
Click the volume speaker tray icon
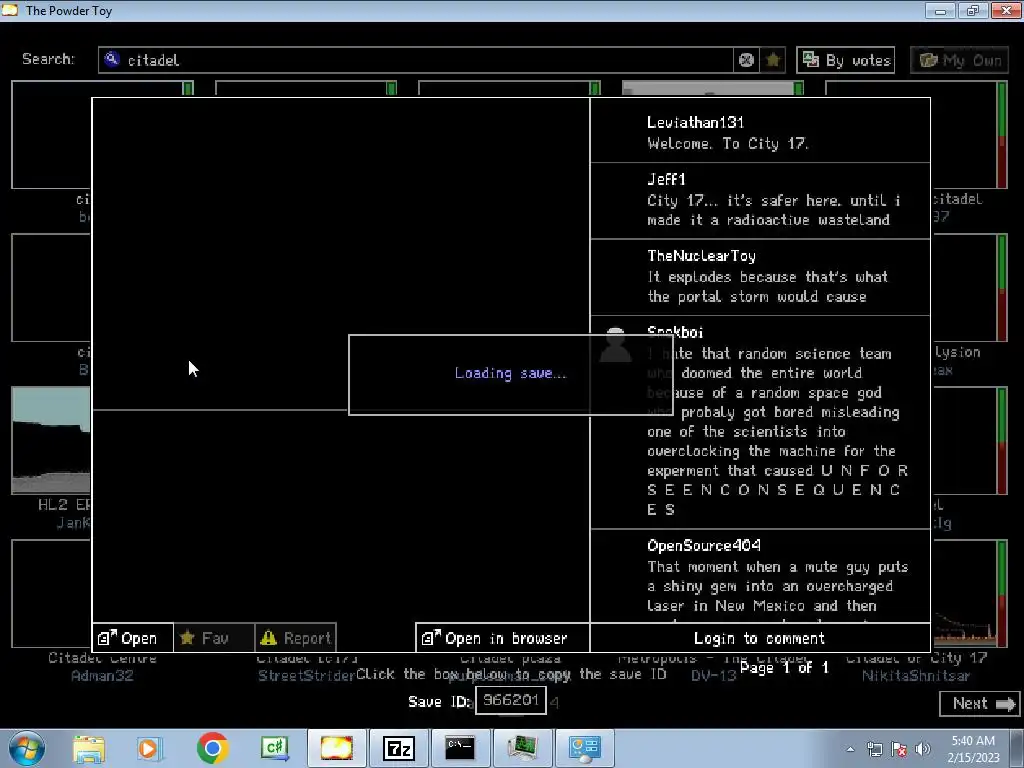[923, 749]
